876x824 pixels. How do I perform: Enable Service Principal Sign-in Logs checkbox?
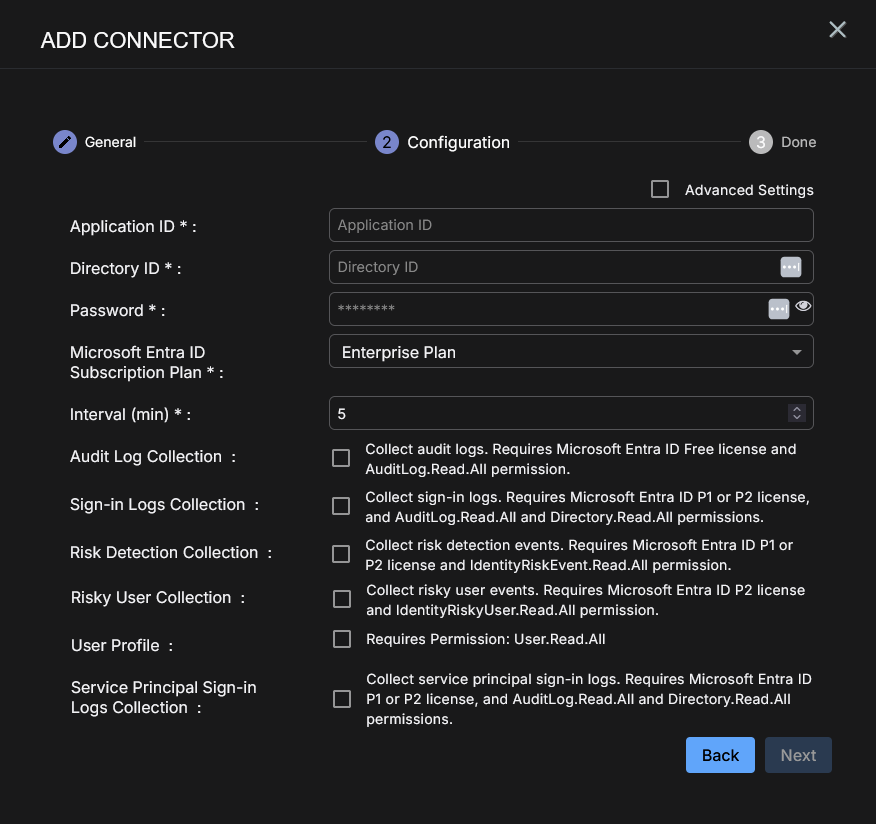[342, 699]
